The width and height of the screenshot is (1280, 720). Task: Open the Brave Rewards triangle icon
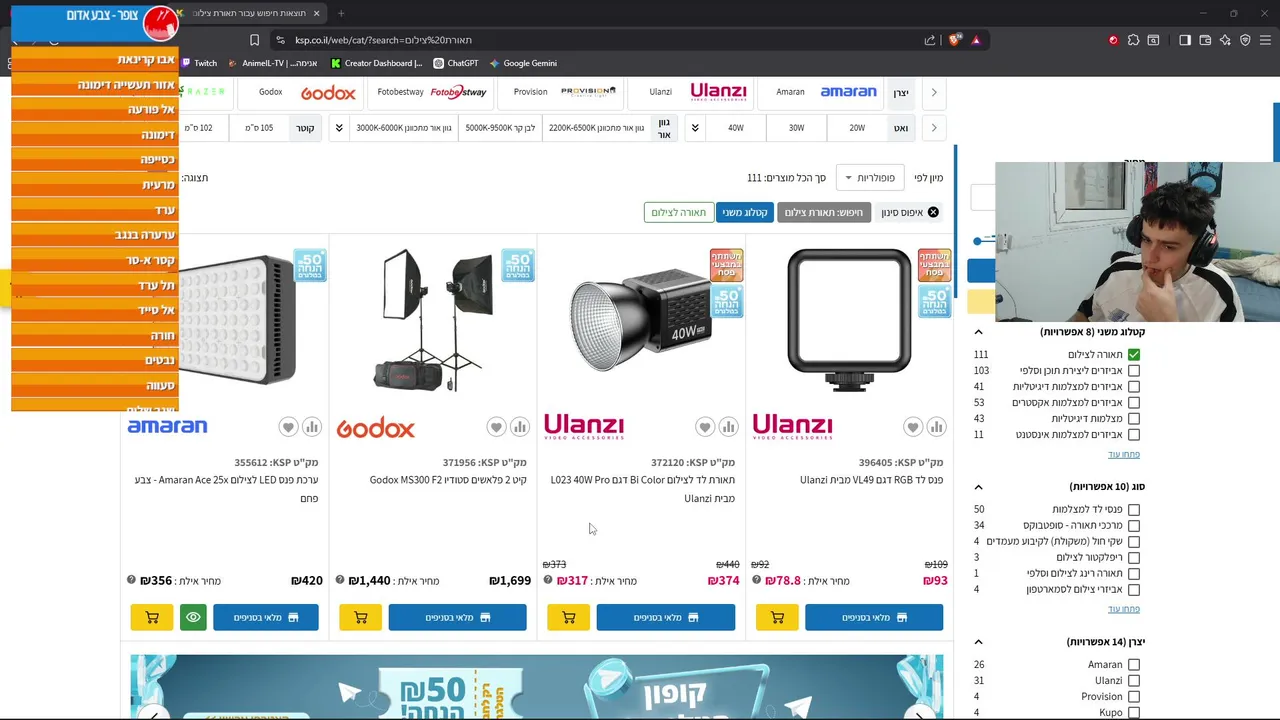tap(976, 40)
